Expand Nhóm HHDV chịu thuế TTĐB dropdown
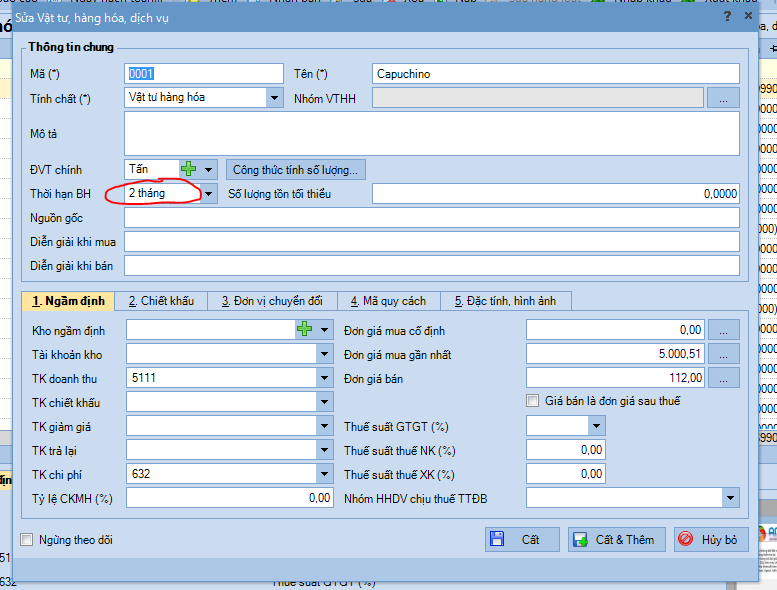This screenshot has width=777, height=590. (730, 498)
